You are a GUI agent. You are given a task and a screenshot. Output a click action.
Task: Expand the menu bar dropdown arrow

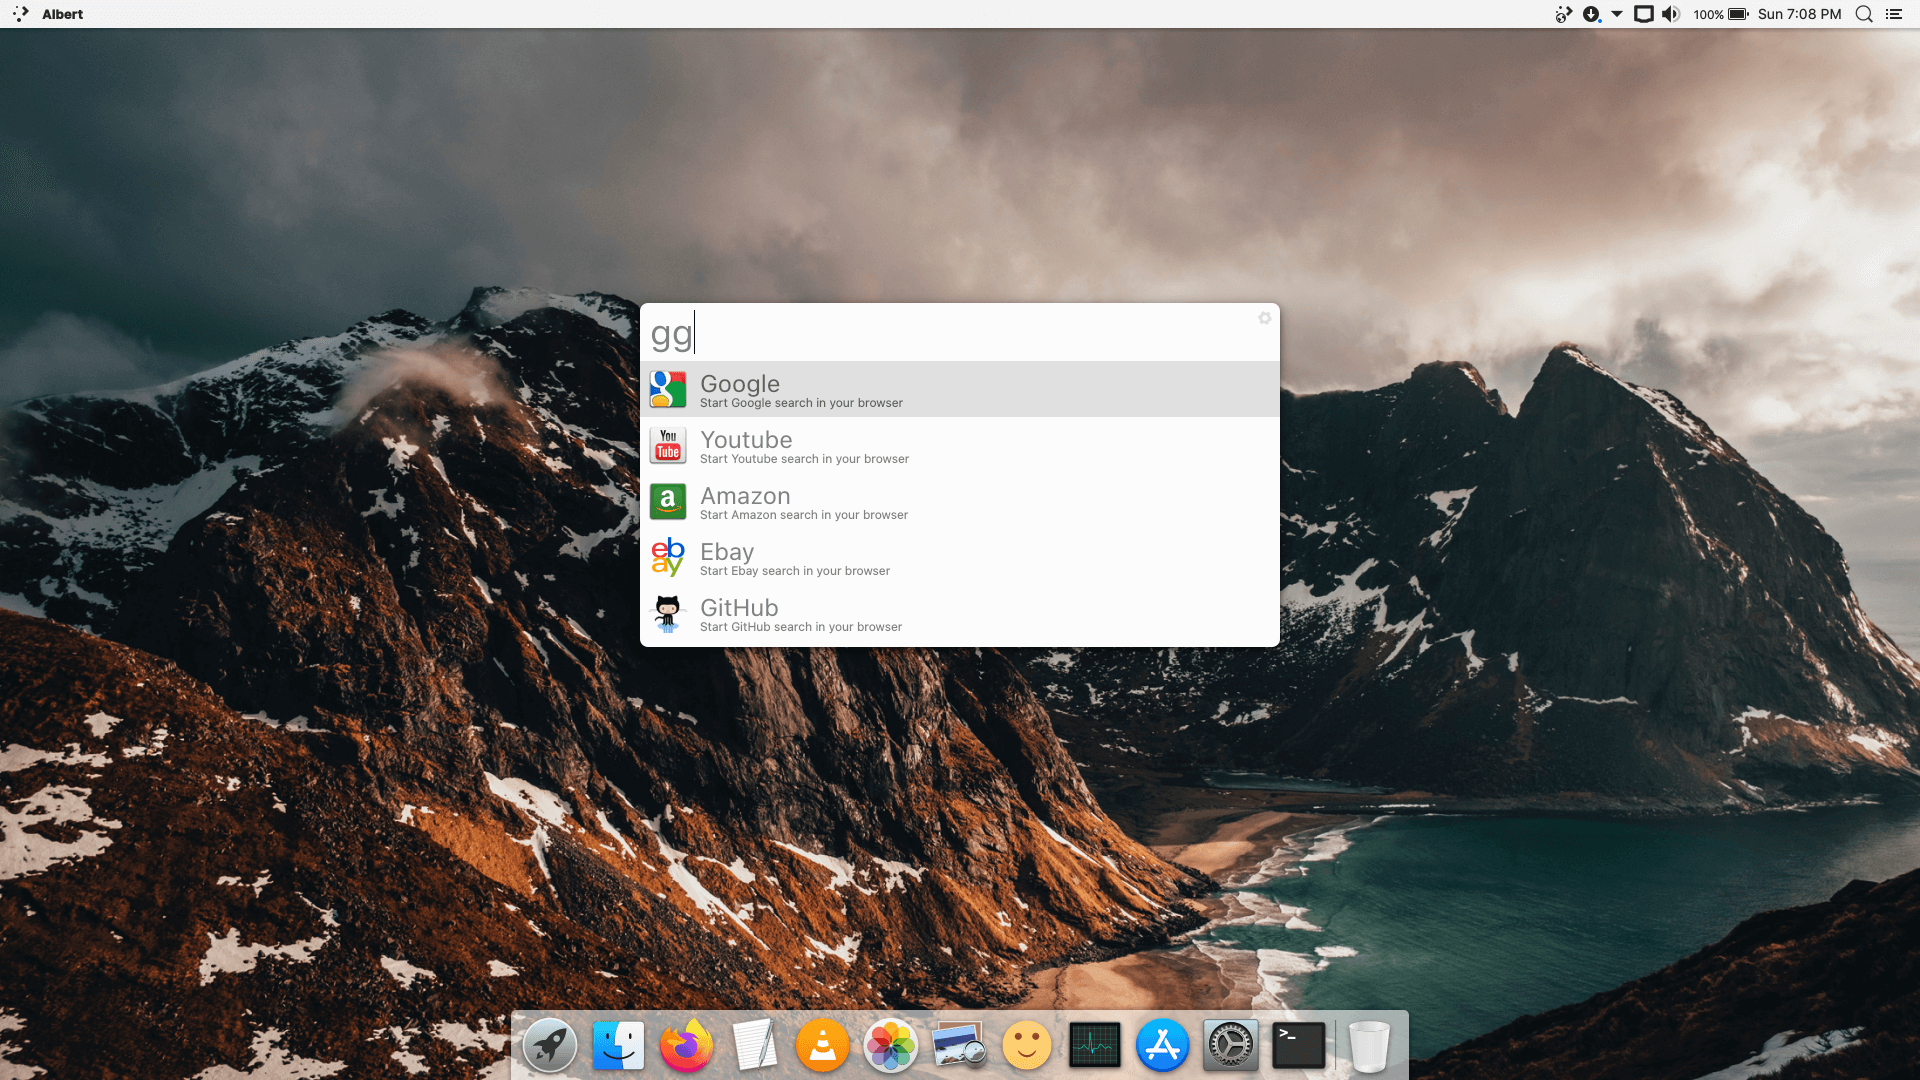1617,14
